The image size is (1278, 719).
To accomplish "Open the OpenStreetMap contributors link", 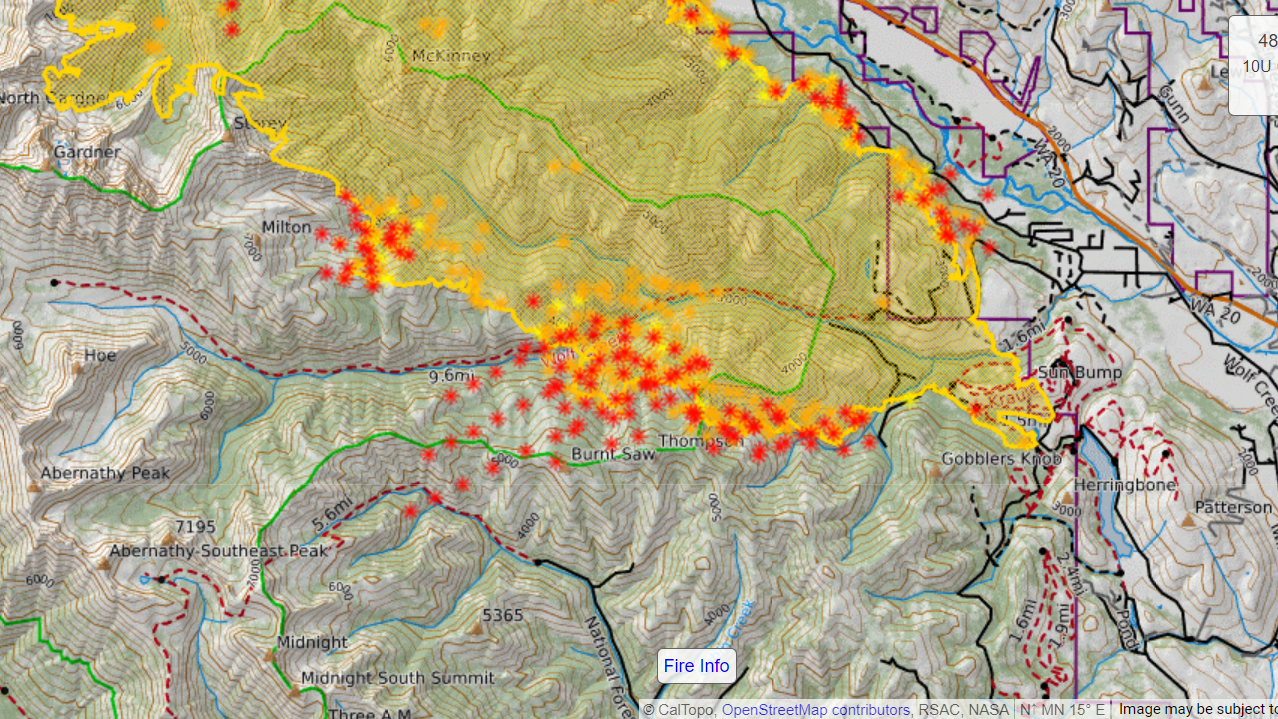I will pyautogui.click(x=815, y=710).
